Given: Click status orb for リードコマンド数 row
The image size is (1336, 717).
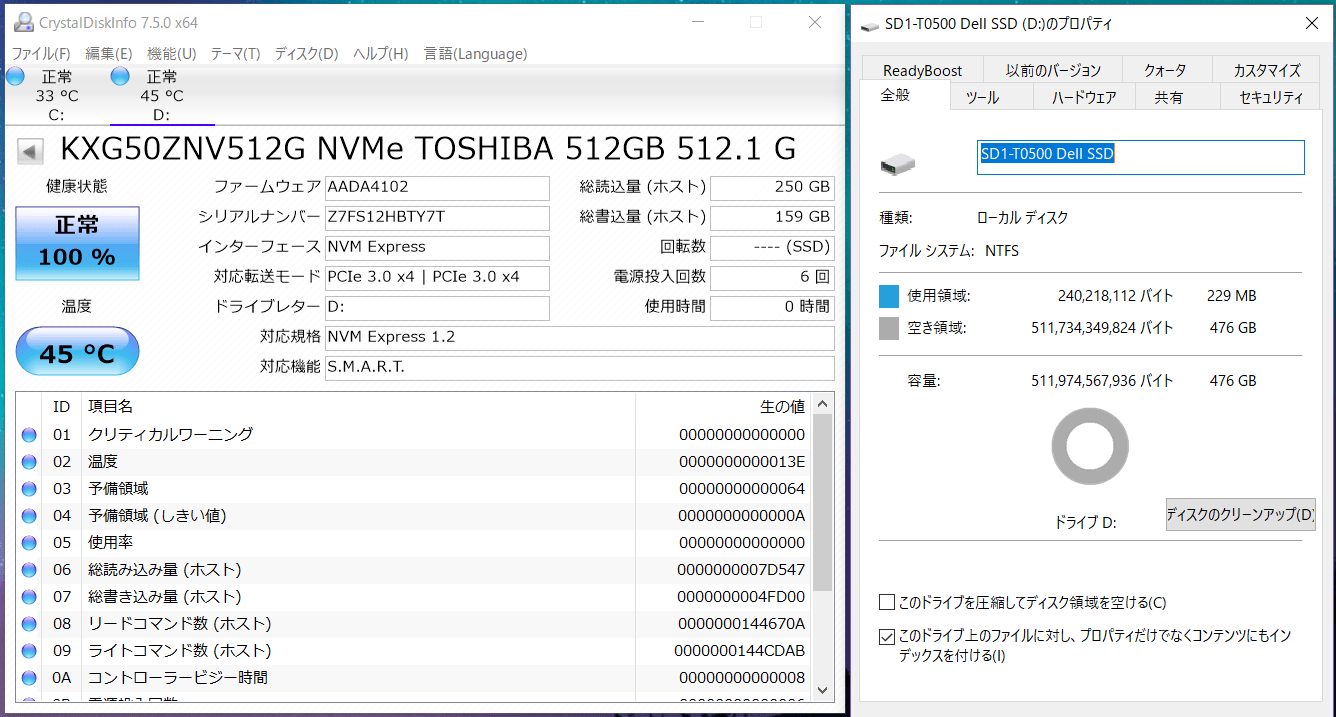Looking at the screenshot, I should click(29, 624).
